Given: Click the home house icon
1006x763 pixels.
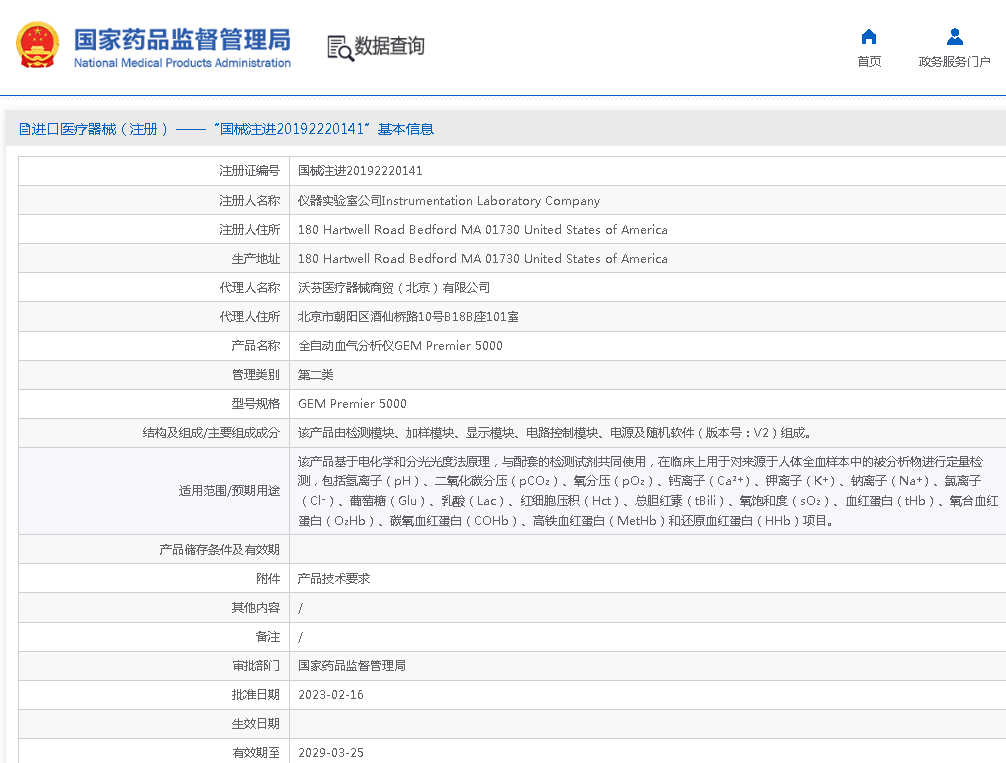Looking at the screenshot, I should point(869,37).
